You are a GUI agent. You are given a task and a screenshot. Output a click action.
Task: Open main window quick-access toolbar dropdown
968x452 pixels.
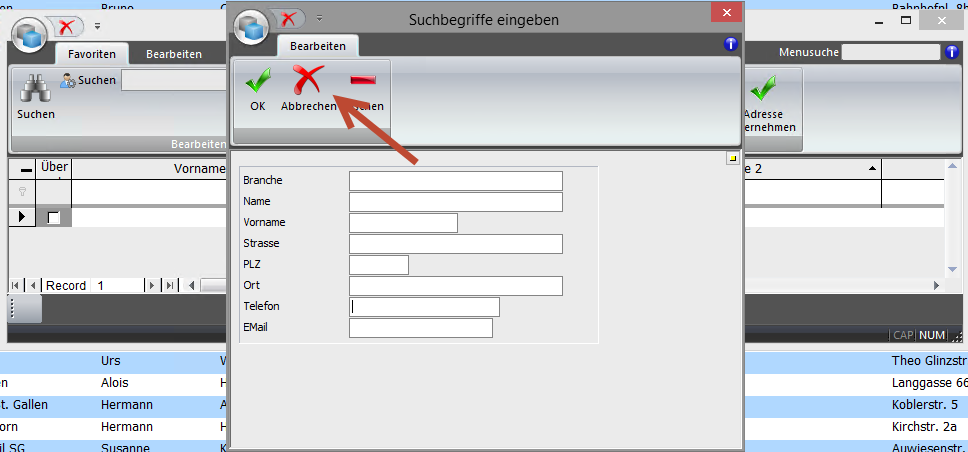coord(97,25)
